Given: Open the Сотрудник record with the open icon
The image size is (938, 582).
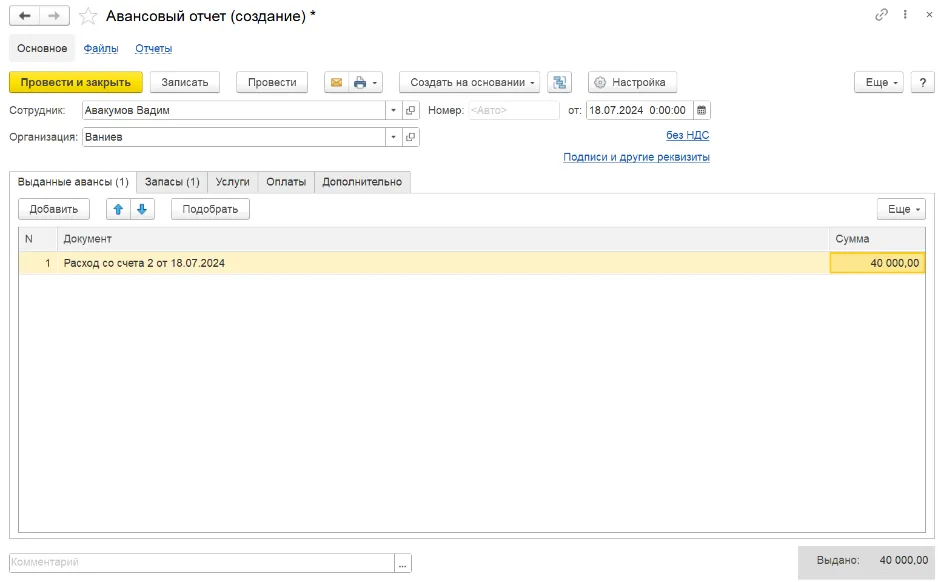Looking at the screenshot, I should pyautogui.click(x=410, y=110).
